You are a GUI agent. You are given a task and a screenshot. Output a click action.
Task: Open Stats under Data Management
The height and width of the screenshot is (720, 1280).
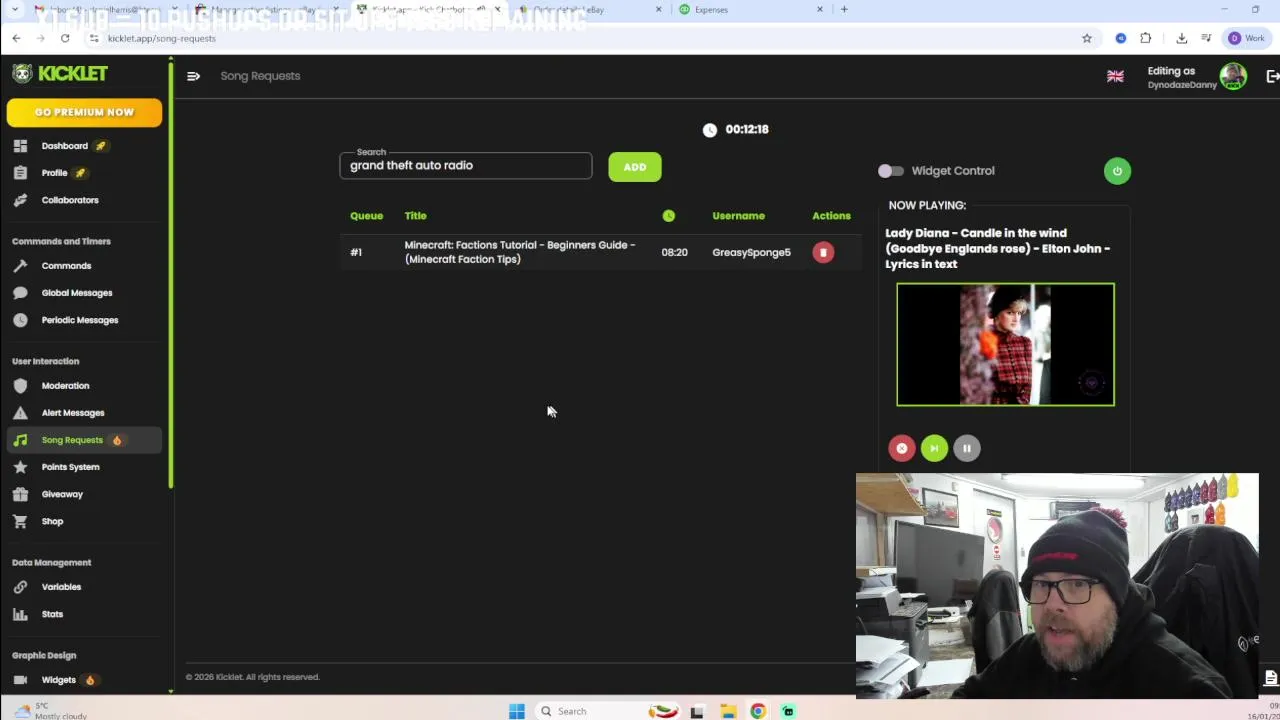[52, 614]
